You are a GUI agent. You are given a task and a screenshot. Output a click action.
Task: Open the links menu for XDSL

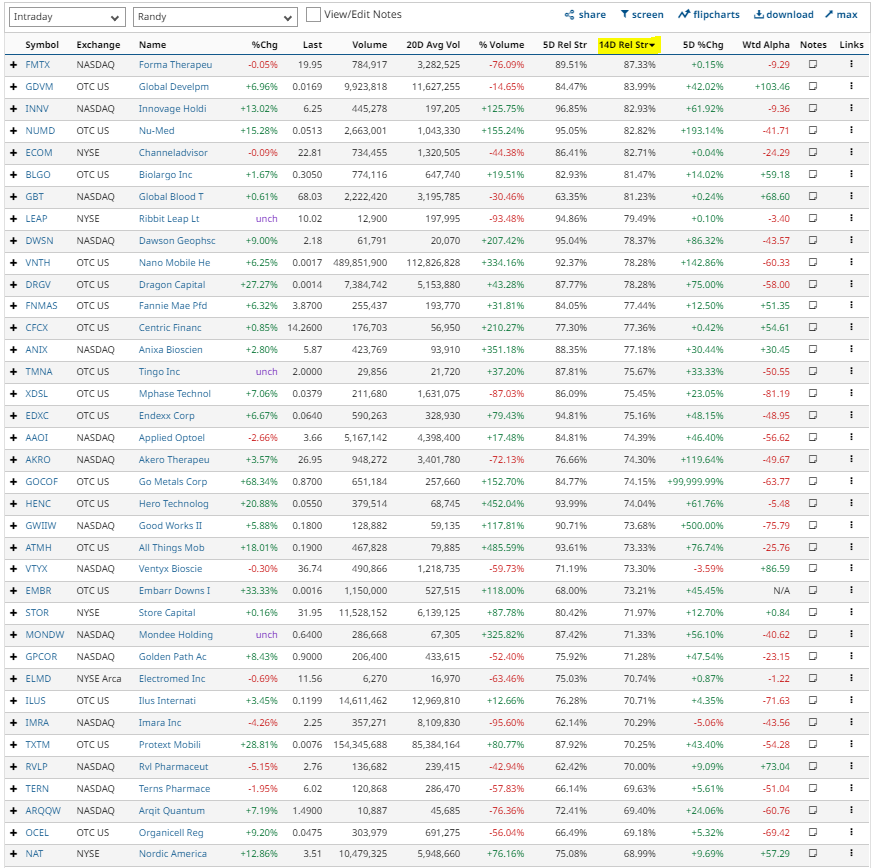click(x=851, y=393)
